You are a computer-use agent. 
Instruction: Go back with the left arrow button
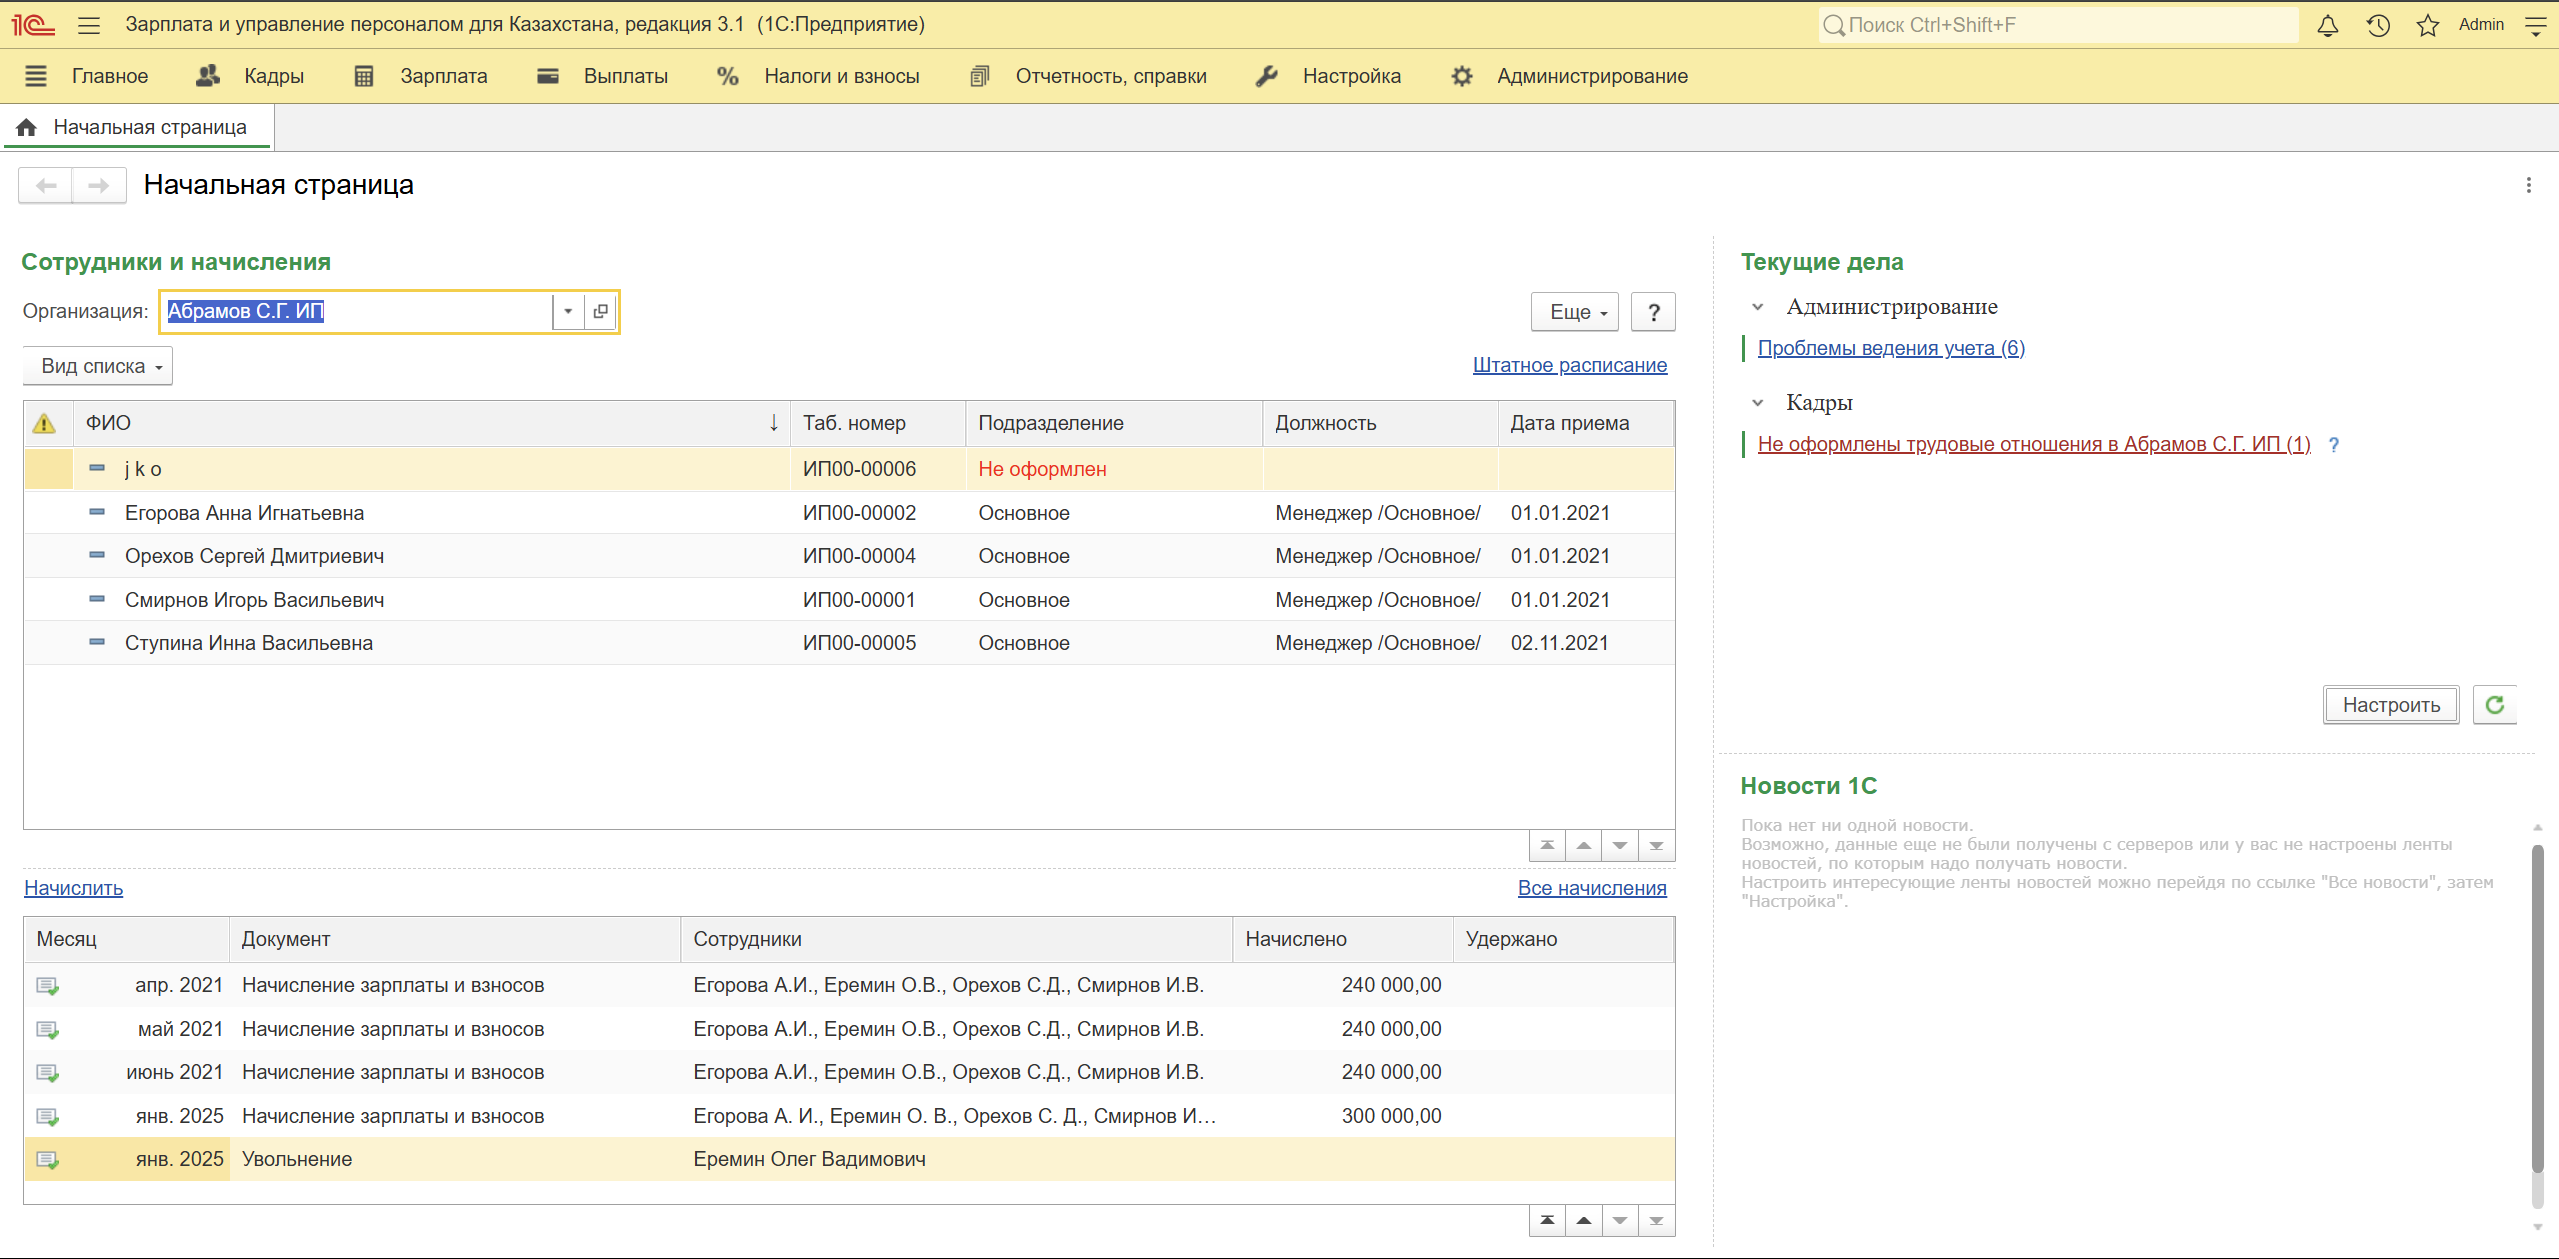(x=46, y=185)
